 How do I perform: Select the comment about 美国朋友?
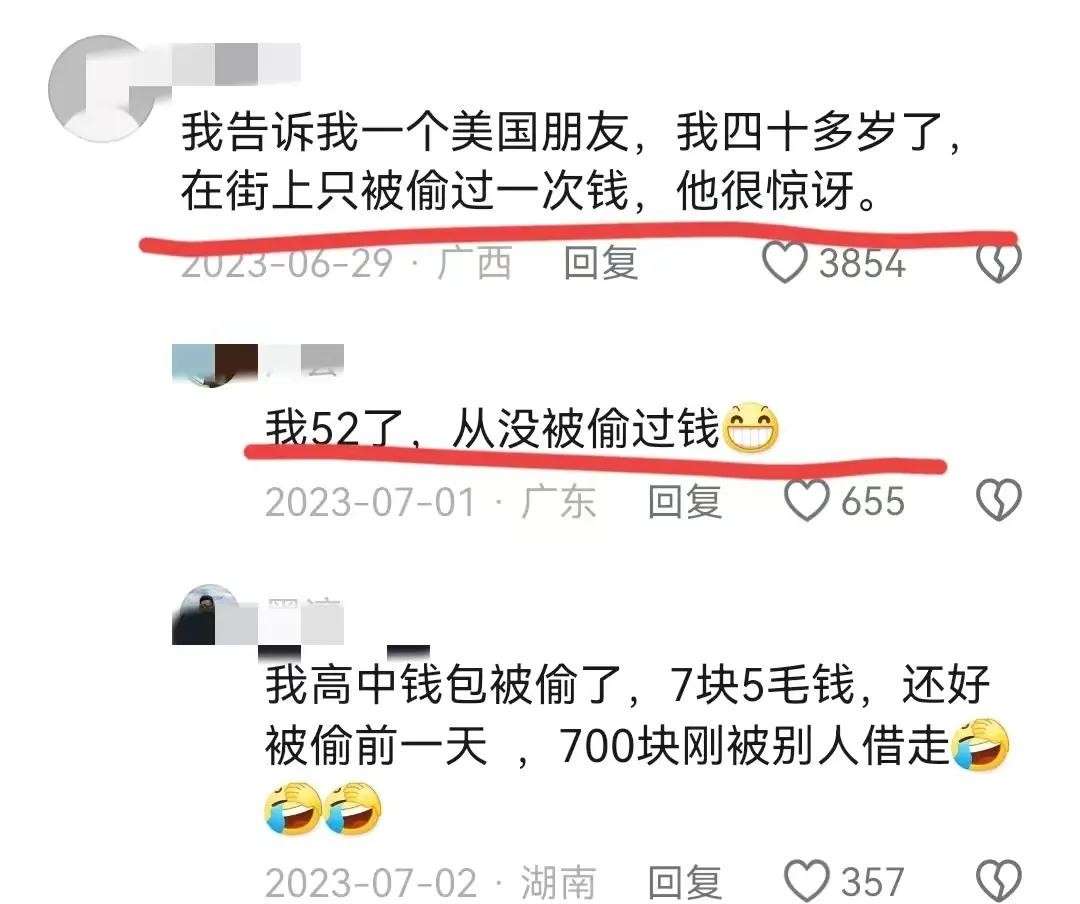[570, 161]
